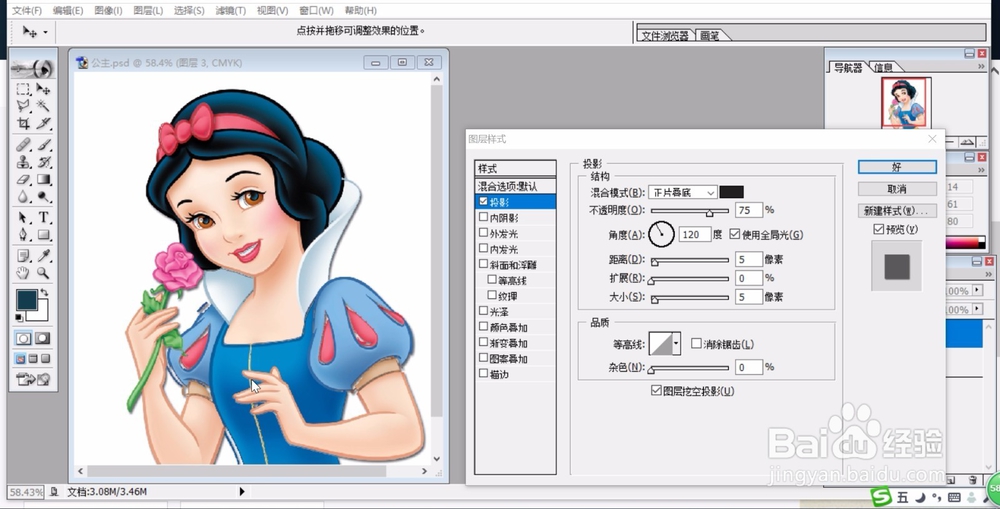The image size is (1000, 509).
Task: Click the 距离 value input field
Action: point(749,260)
